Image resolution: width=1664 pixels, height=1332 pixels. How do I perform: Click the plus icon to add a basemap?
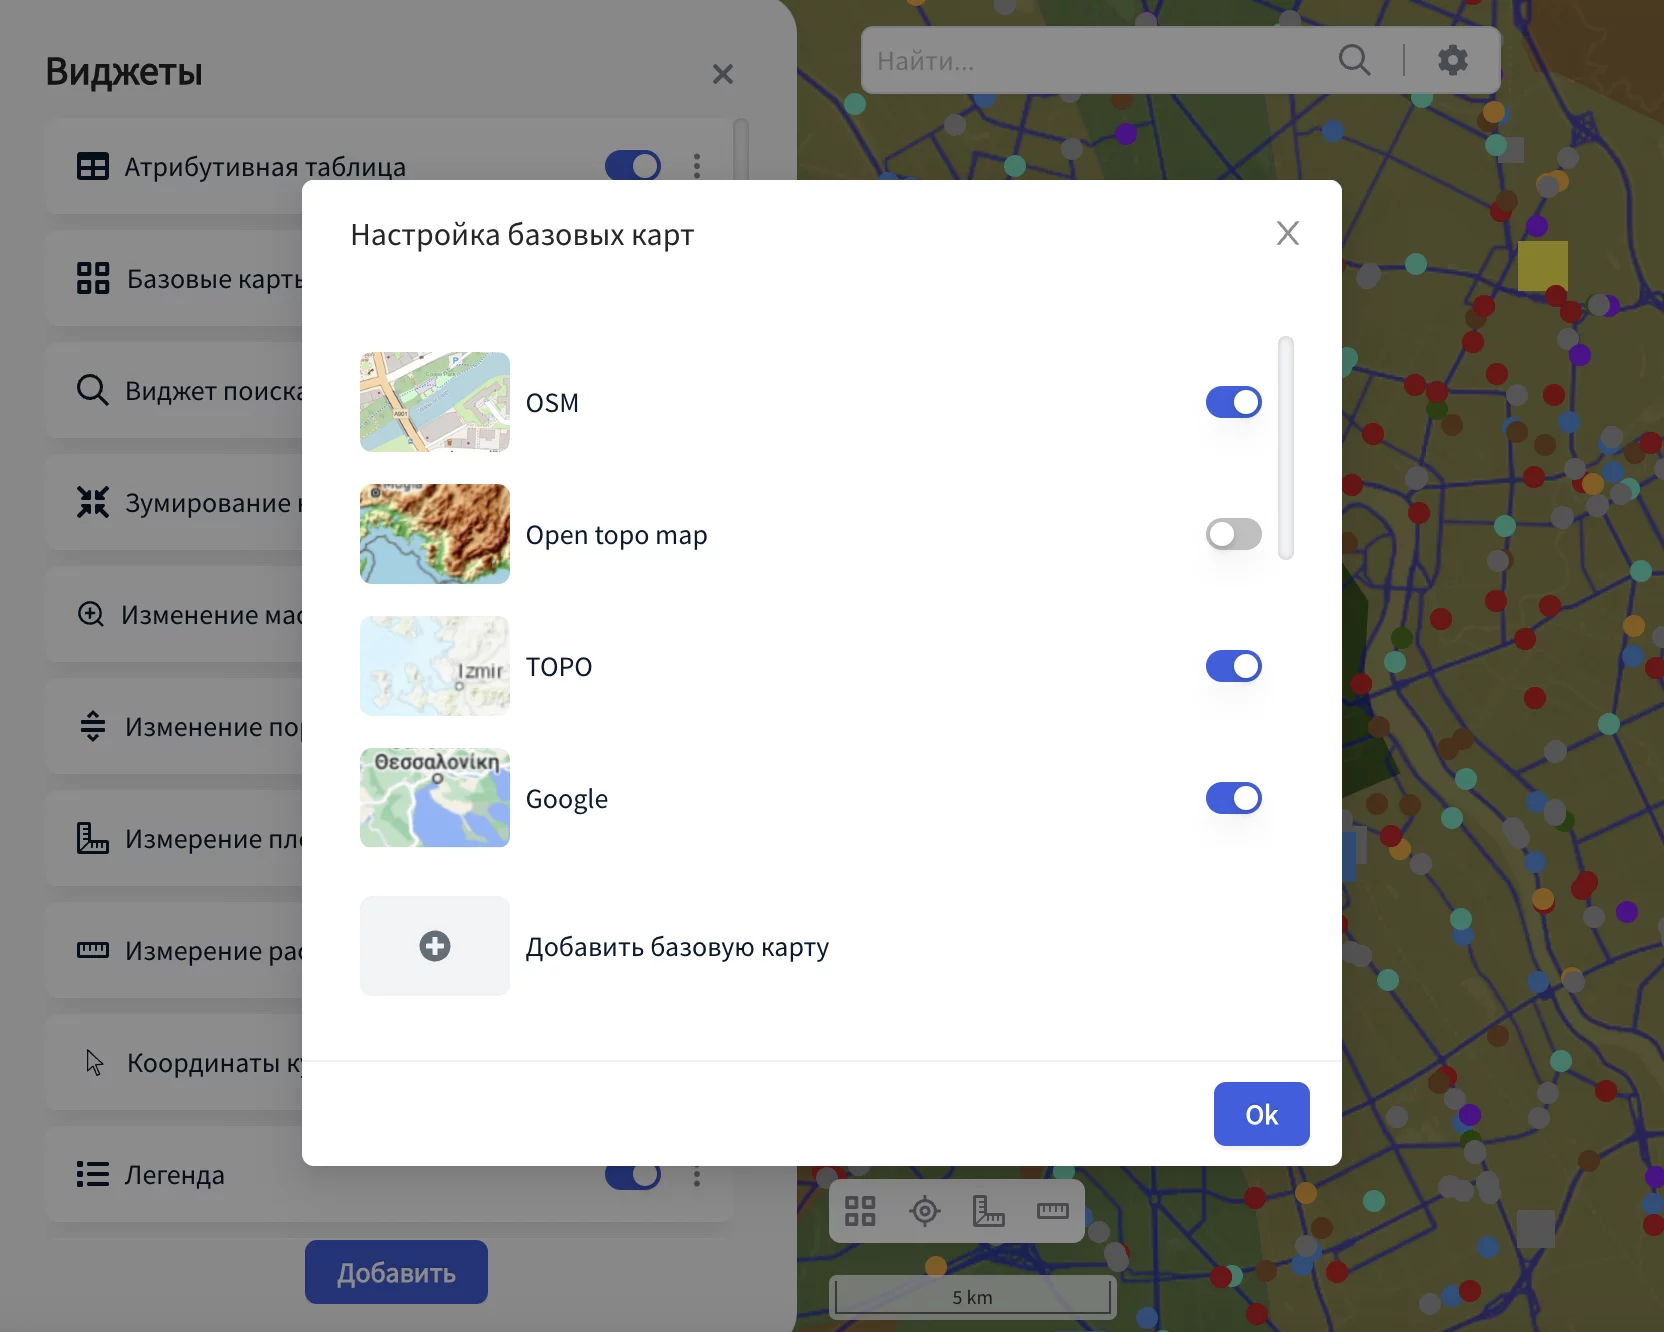pos(435,946)
